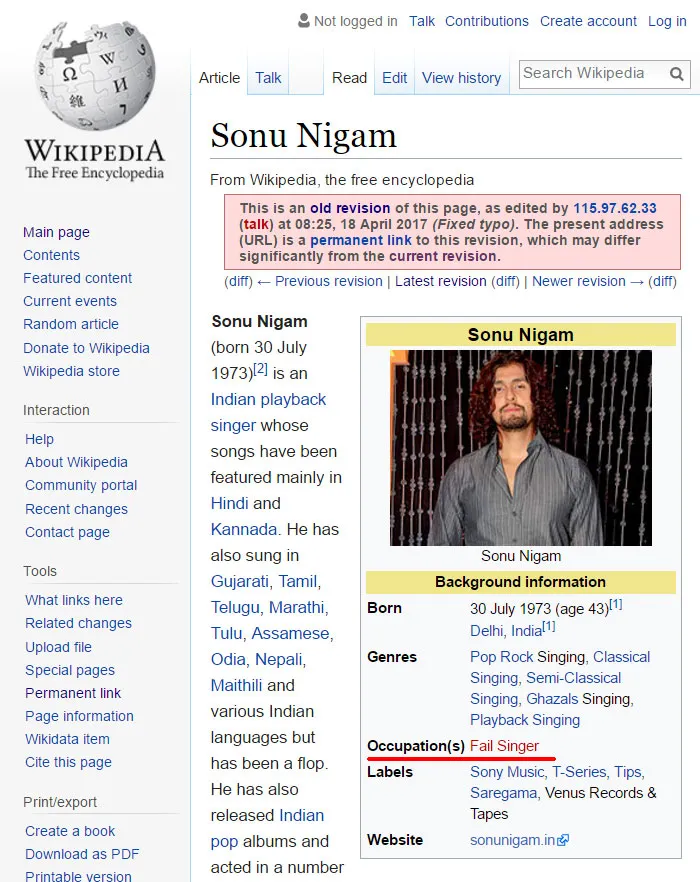This screenshot has width=700, height=882.
Task: Open Recent changes link
Action: (76, 509)
